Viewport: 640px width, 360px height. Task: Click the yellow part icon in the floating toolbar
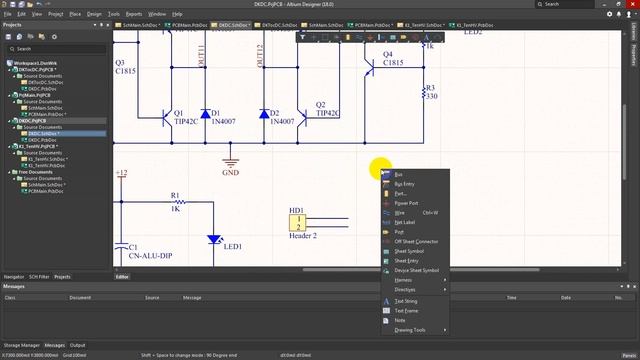[x=348, y=37]
